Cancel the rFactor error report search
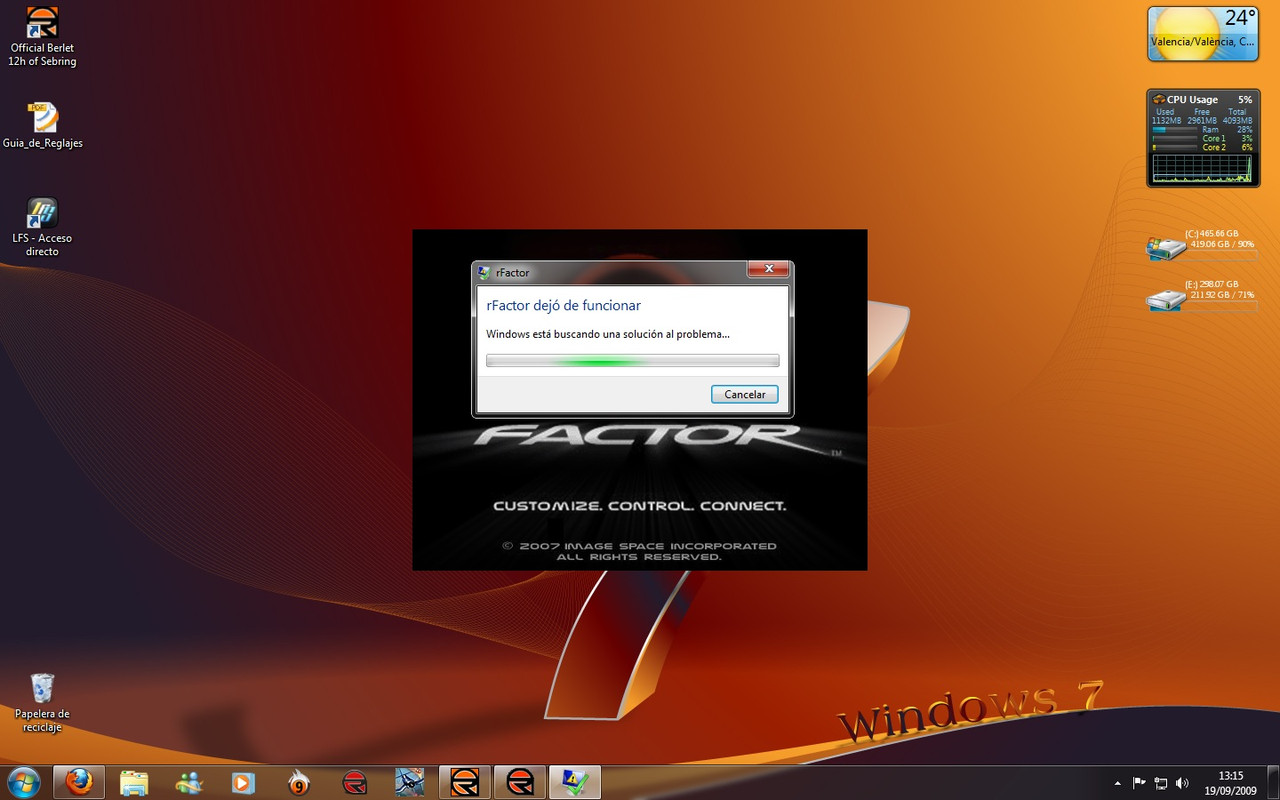Image resolution: width=1280 pixels, height=800 pixels. coord(744,394)
